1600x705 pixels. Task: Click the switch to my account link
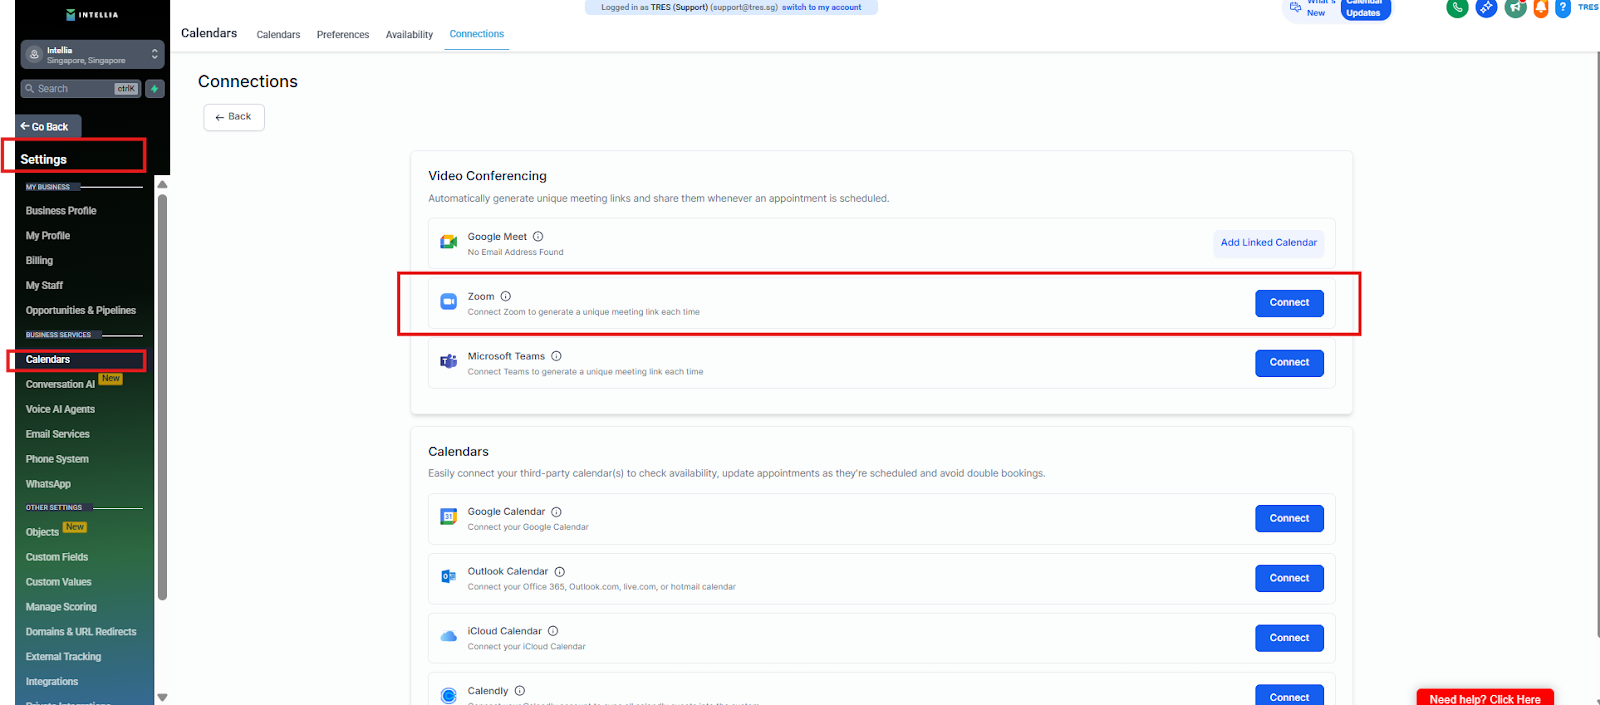tap(821, 7)
